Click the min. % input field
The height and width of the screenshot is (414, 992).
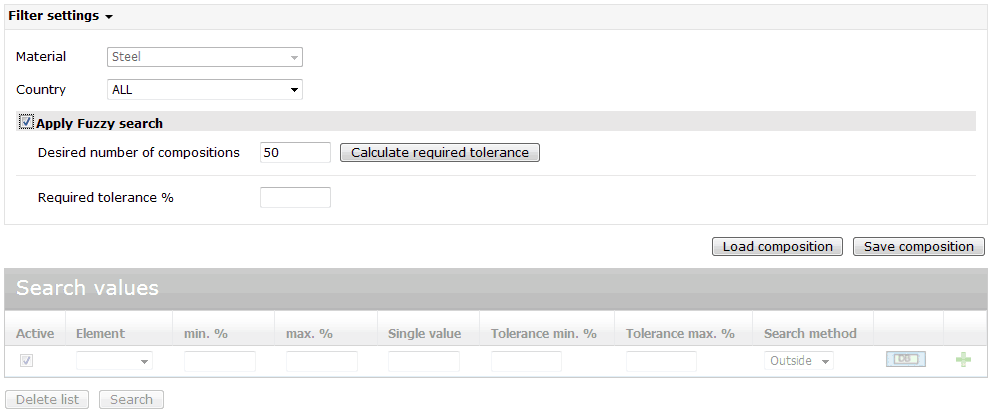[220, 361]
